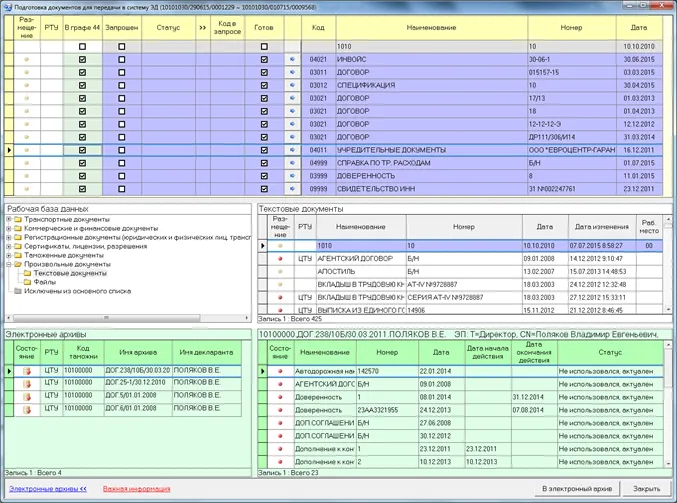Click folder icon of Таможенные документы
The height and width of the screenshot is (503, 677).
click(x=18, y=255)
